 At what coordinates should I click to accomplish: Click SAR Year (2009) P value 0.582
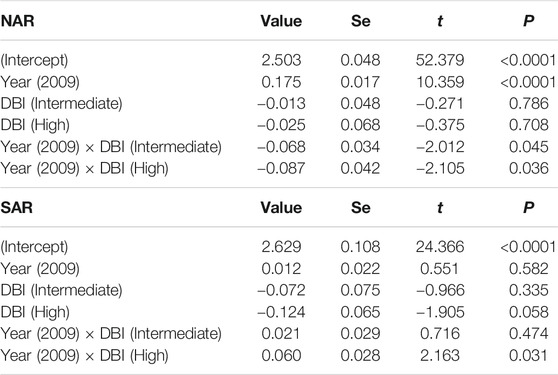pyautogui.click(x=528, y=269)
